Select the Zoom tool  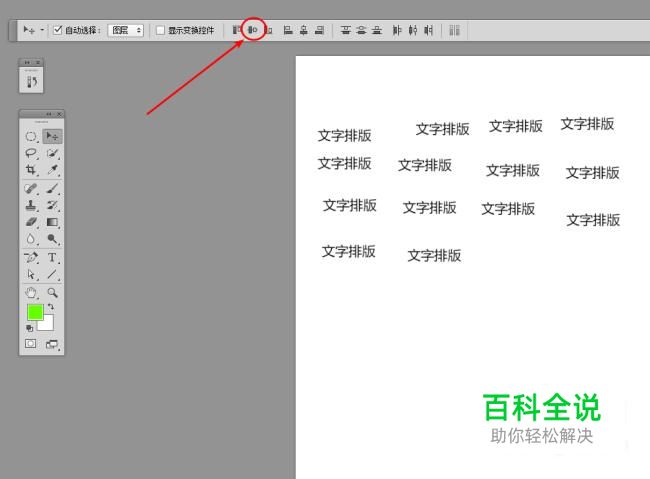coord(52,293)
